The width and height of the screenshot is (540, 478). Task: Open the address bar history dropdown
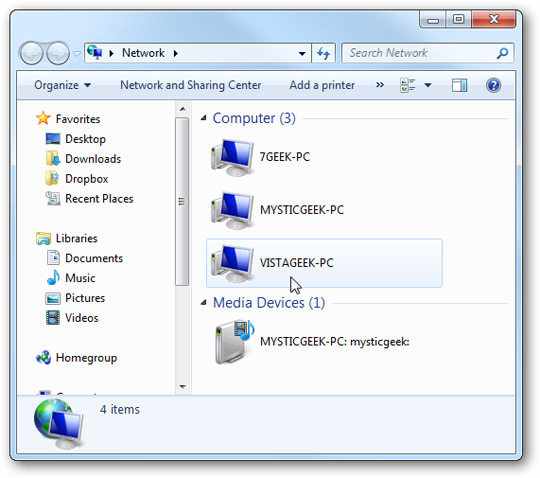(x=302, y=53)
